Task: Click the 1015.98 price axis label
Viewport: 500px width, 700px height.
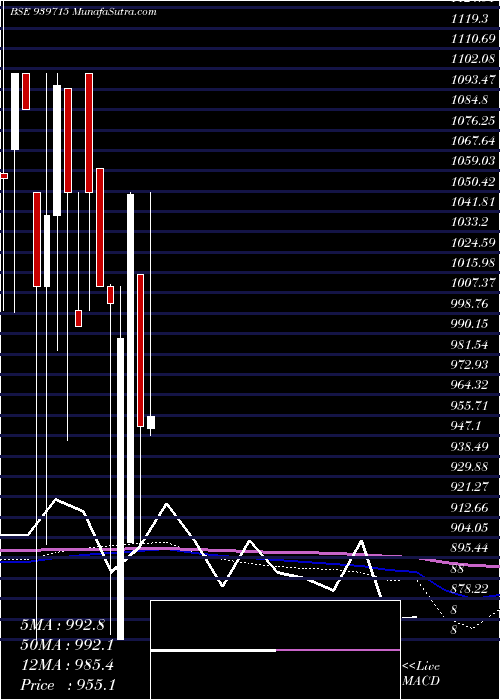Action: 473,263
